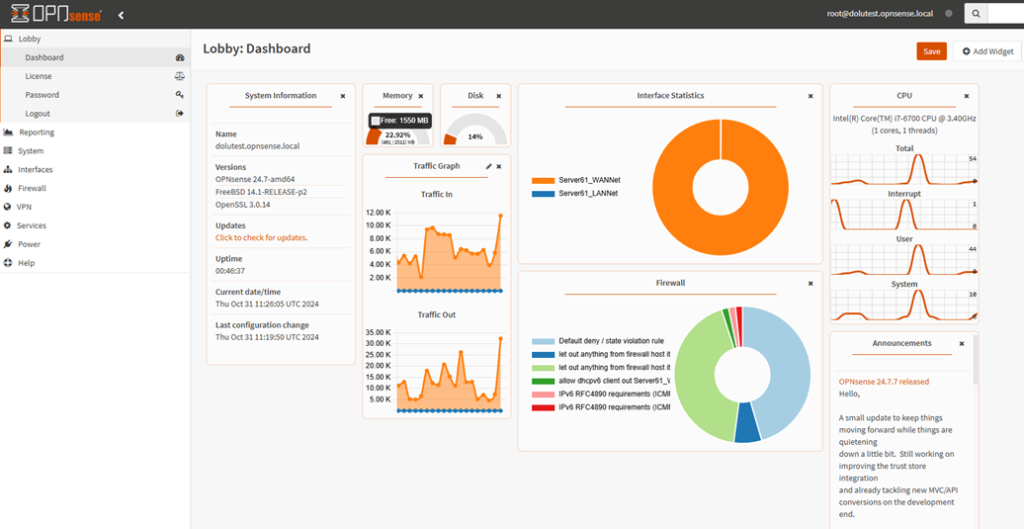Click the Announcements widget scrollbar
Image resolution: width=1024 pixels, height=529 pixels.
tap(976, 359)
